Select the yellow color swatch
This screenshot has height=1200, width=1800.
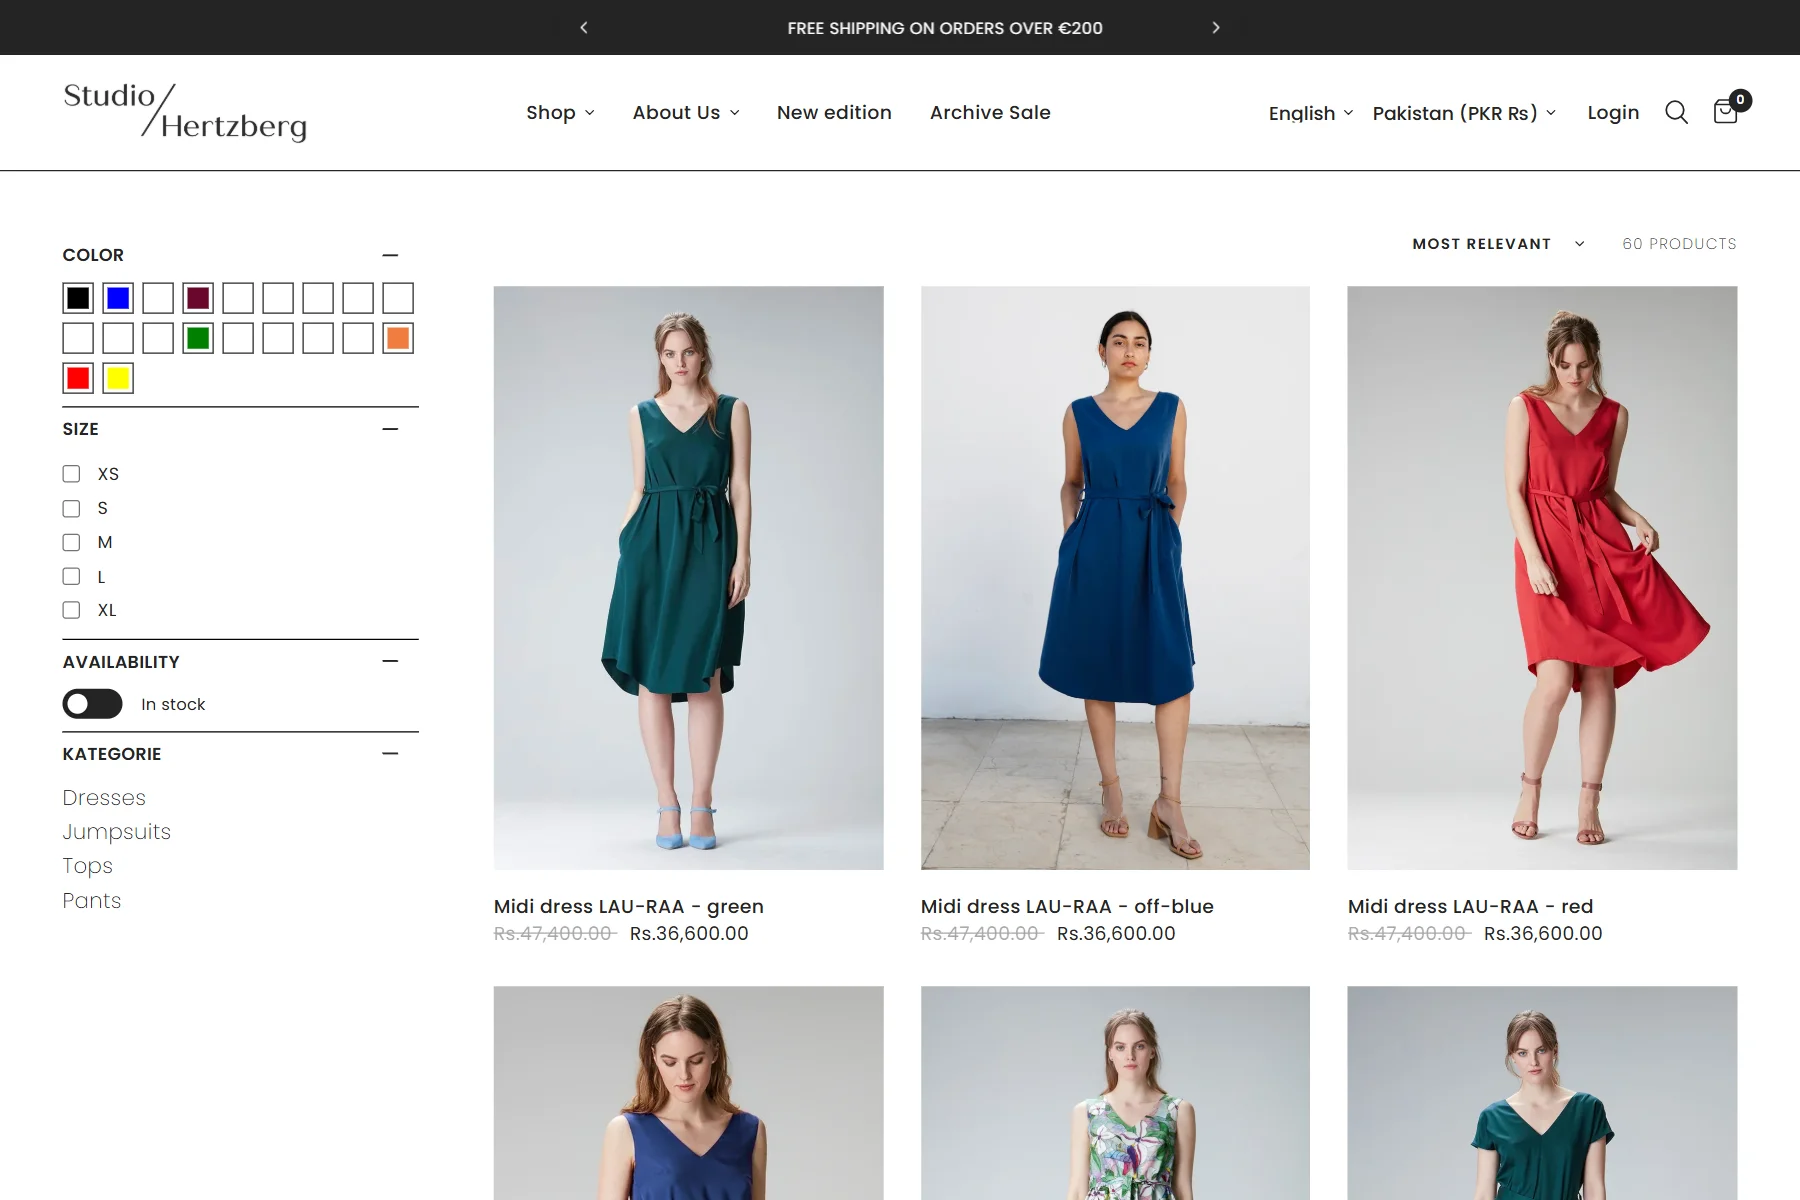pyautogui.click(x=118, y=378)
